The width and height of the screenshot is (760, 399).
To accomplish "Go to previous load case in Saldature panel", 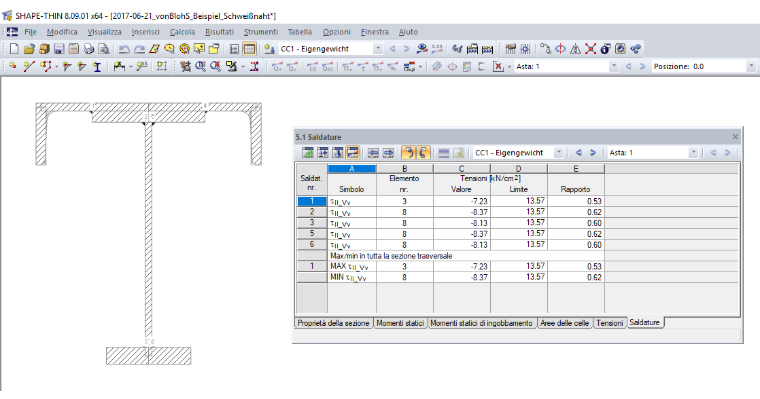I will tap(578, 153).
